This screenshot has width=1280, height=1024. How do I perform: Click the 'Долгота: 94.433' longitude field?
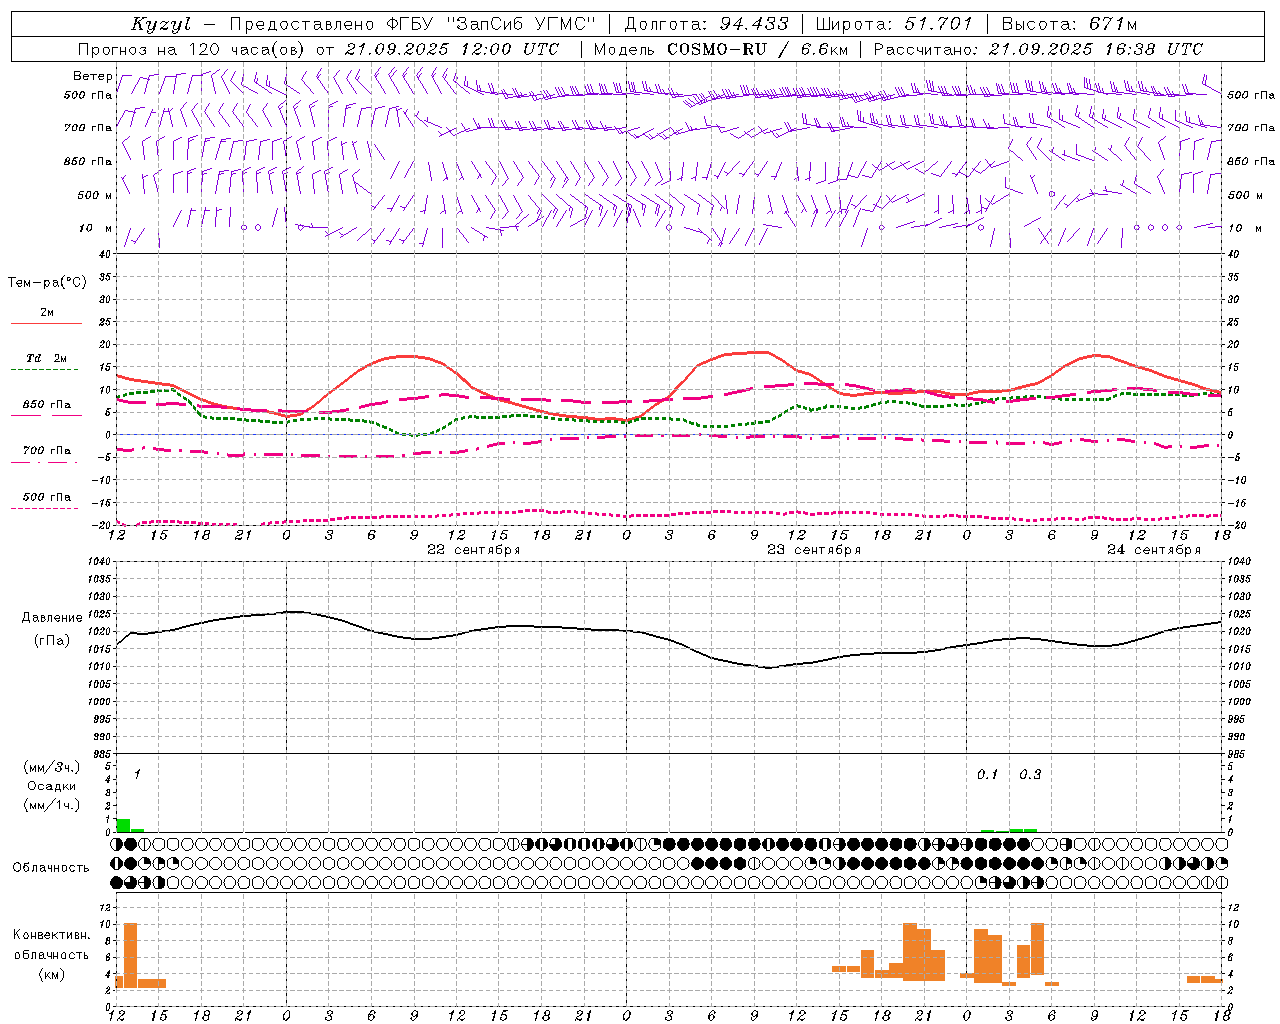tap(706, 24)
